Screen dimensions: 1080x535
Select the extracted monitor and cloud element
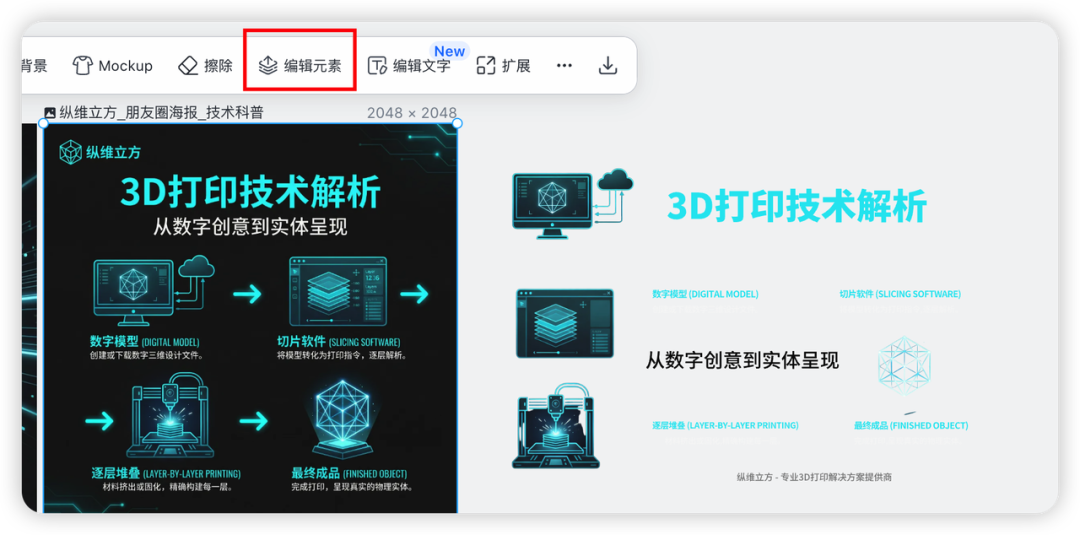pos(572,203)
